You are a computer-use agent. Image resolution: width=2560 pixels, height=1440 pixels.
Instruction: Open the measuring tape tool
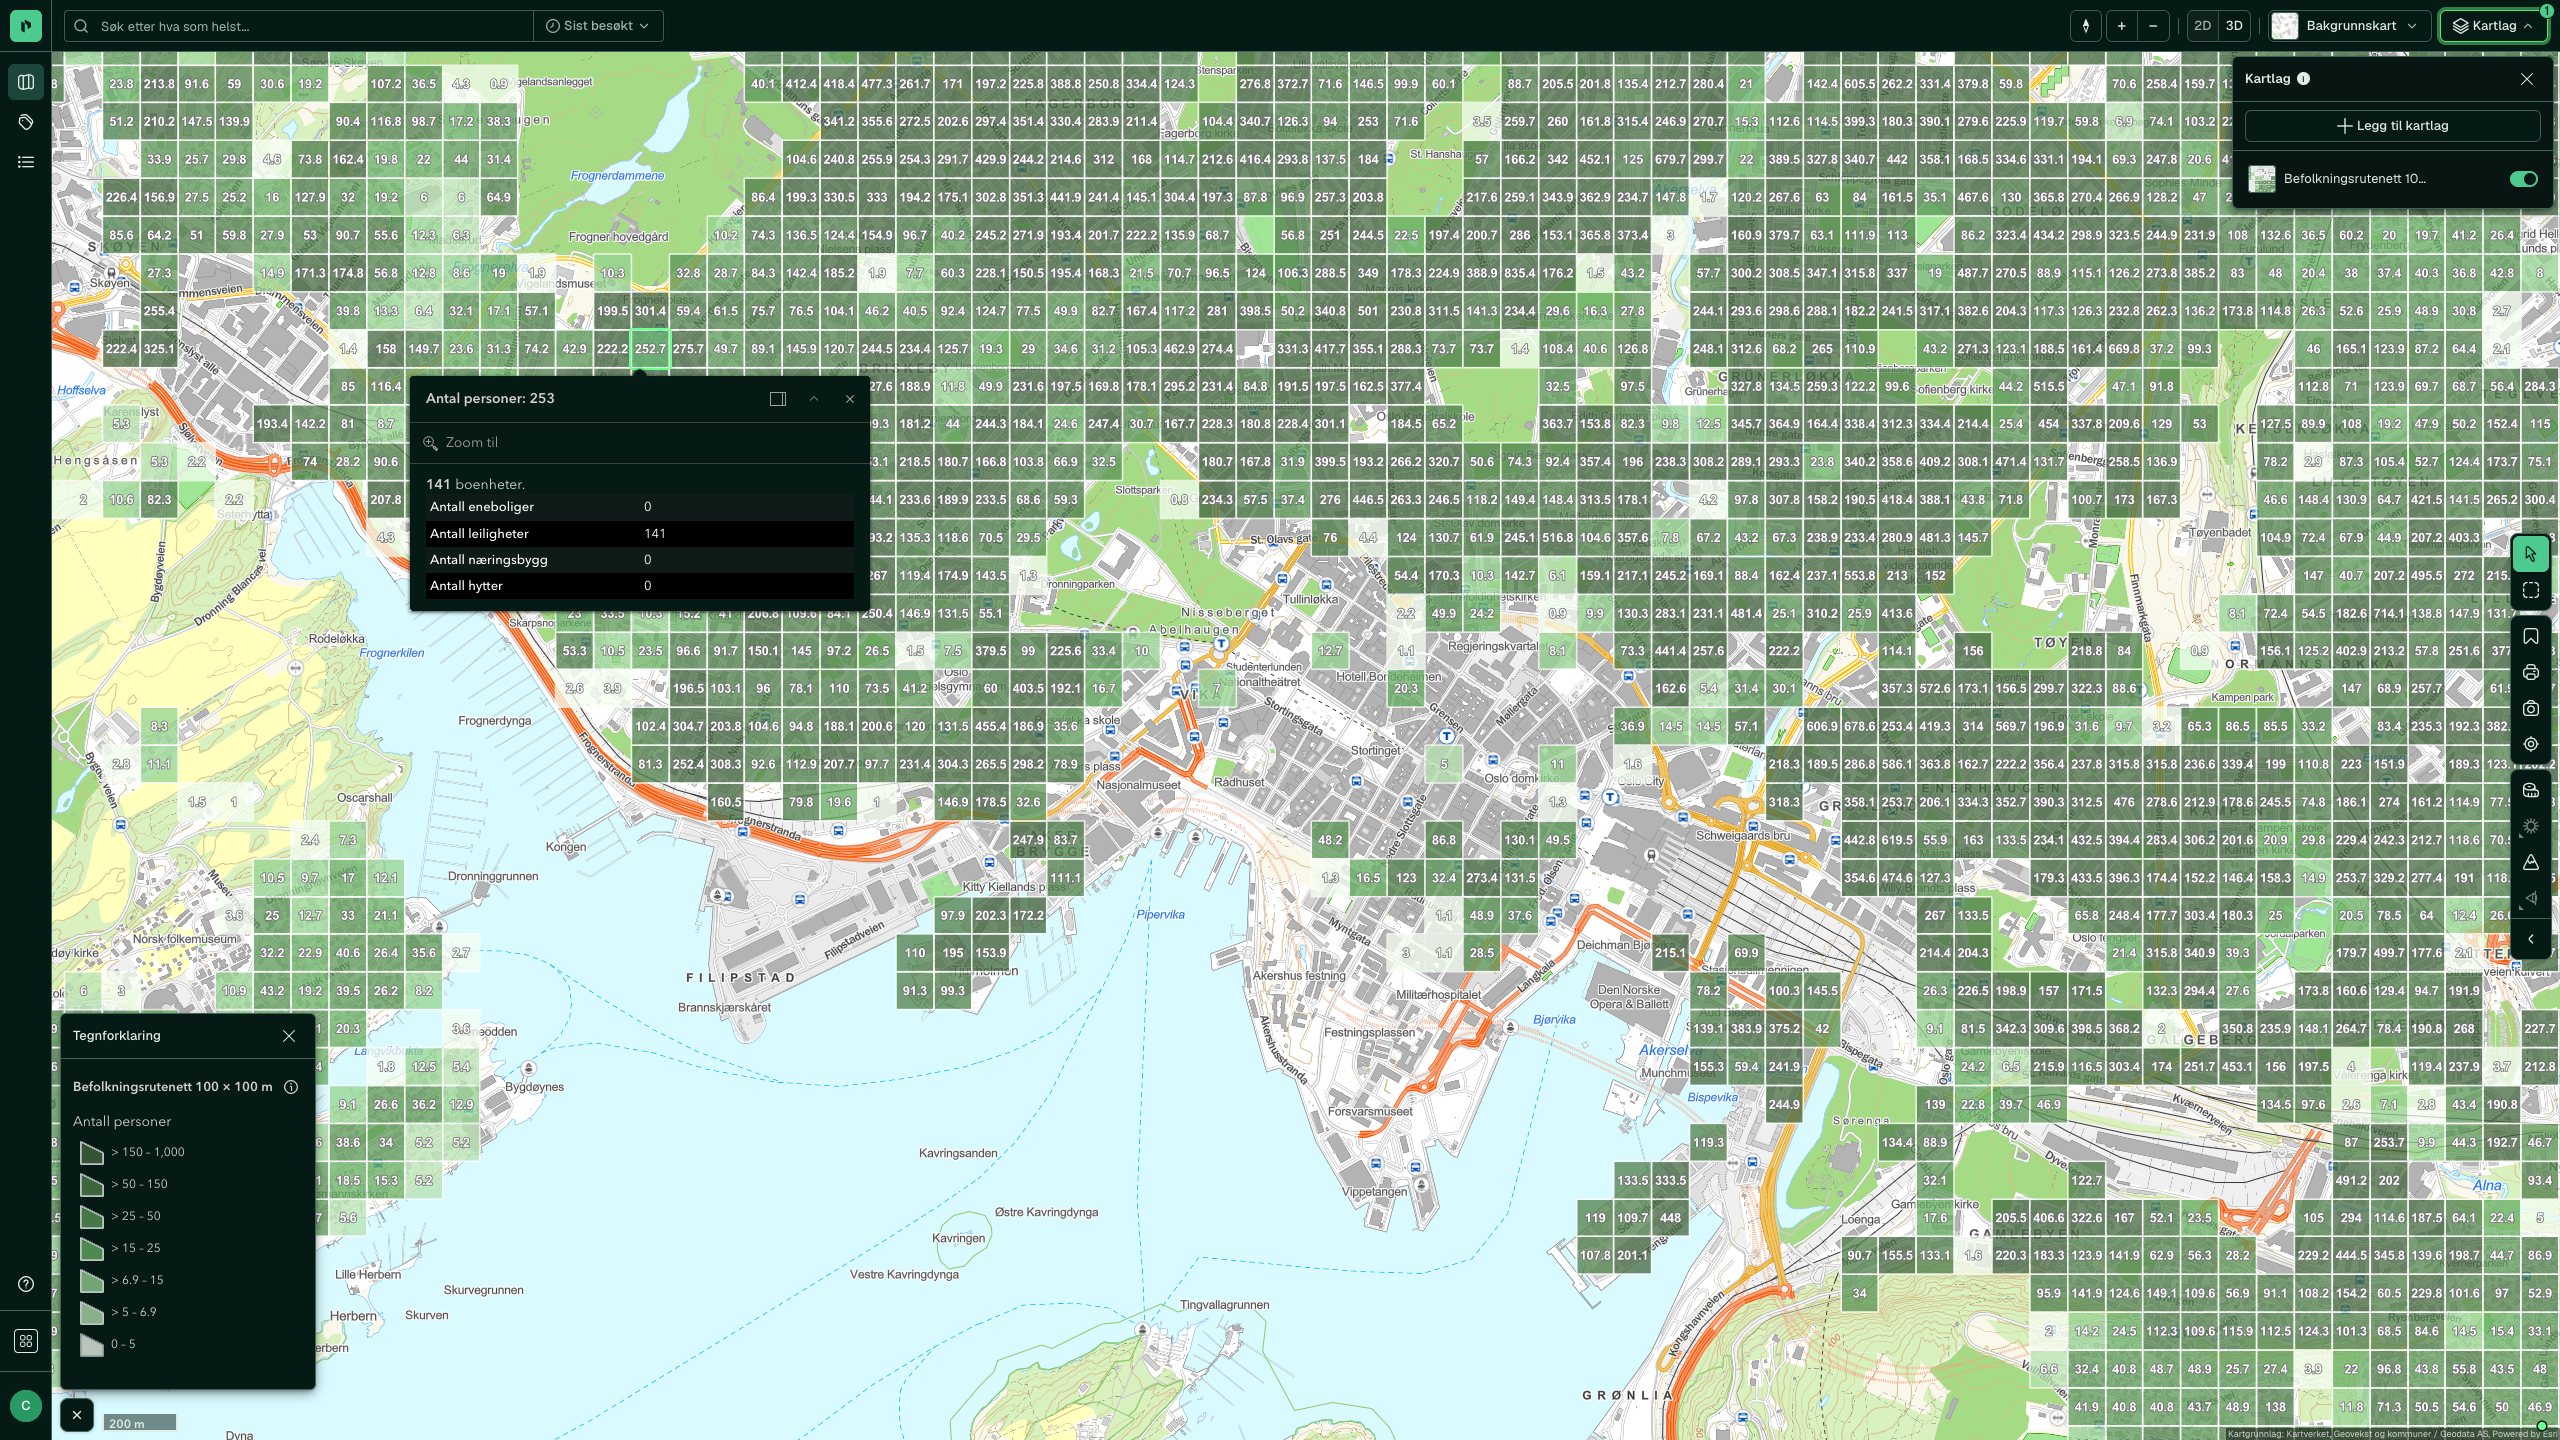coord(2531,790)
